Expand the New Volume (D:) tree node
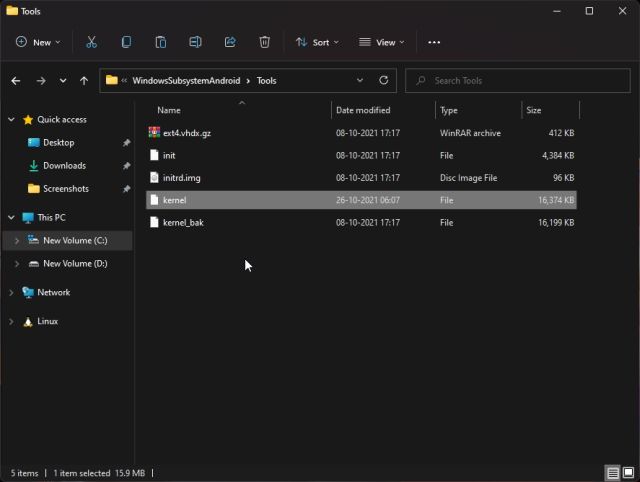Screen dimensions: 640x482 point(16,264)
